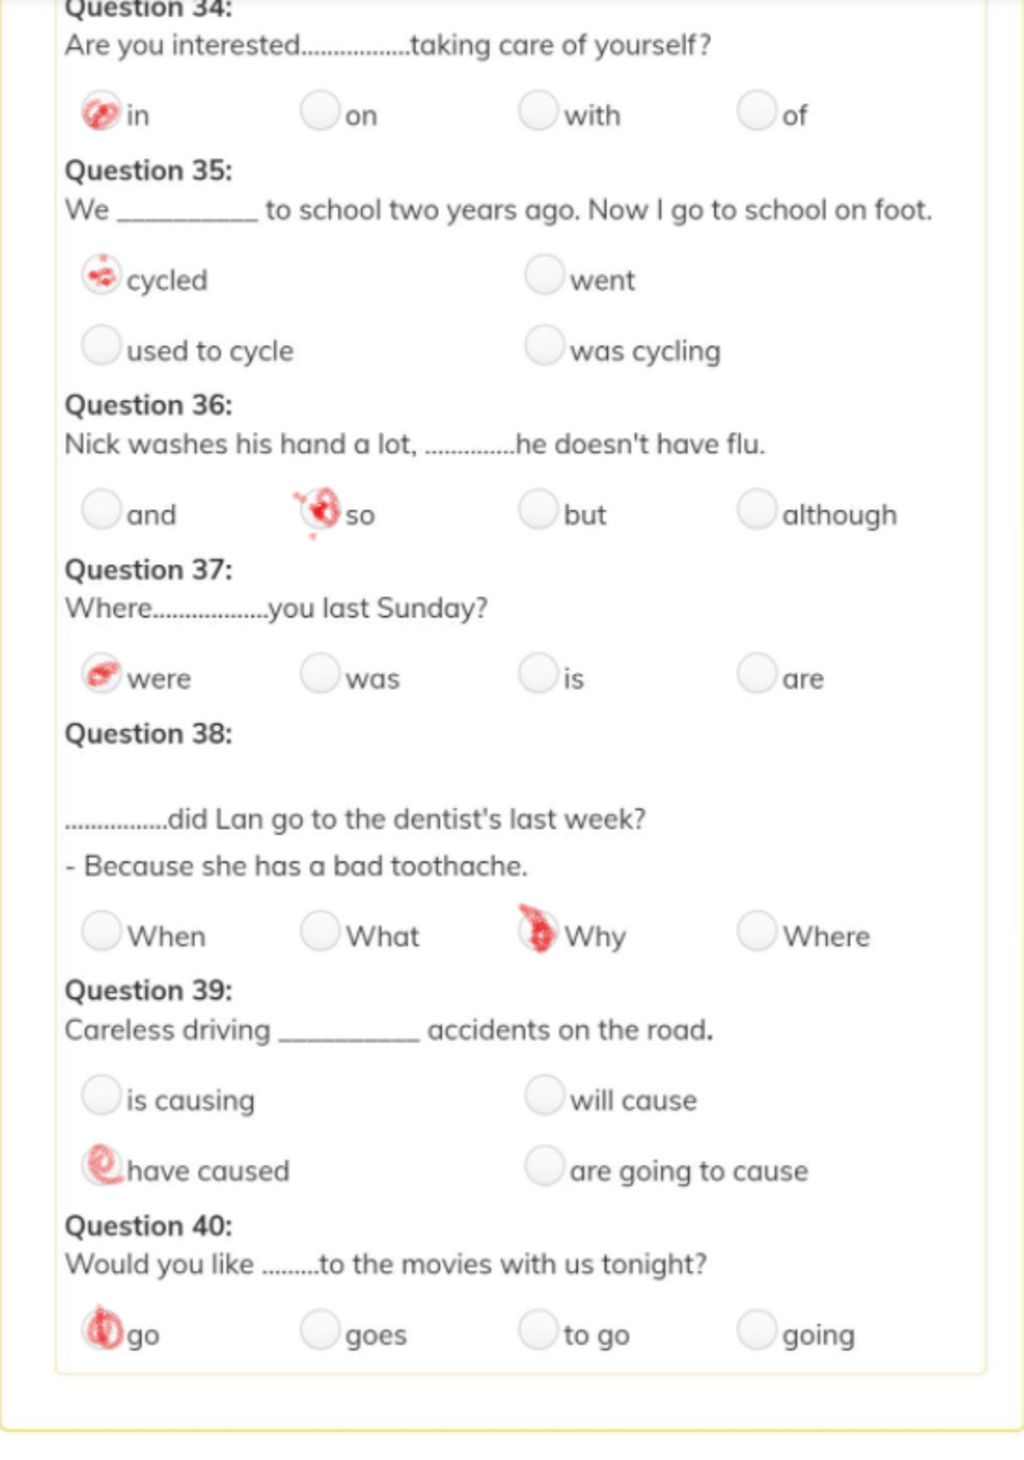Pick 'went' for Question 35
This screenshot has width=1024, height=1460.
[545, 275]
